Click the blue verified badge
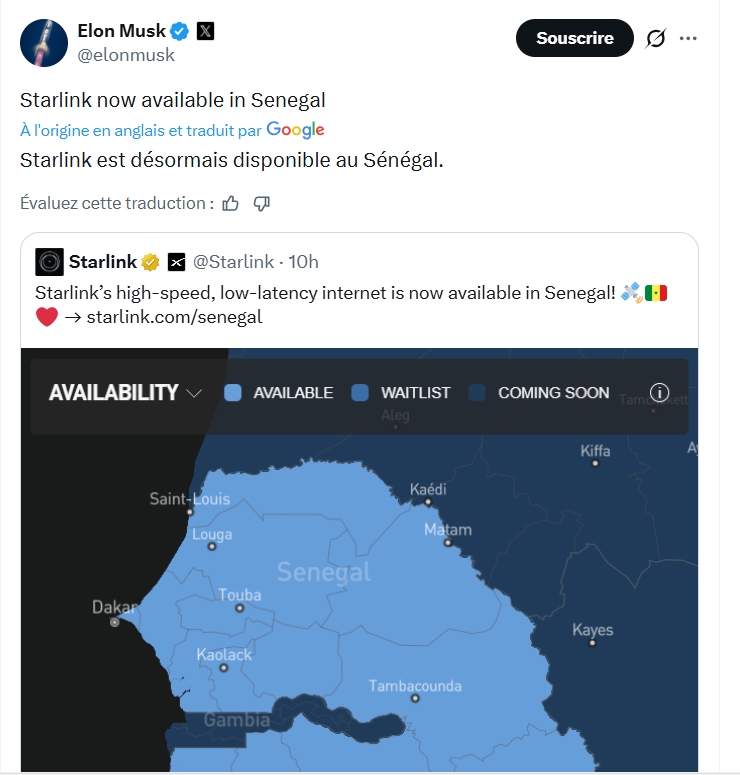740x775 pixels. 179,32
